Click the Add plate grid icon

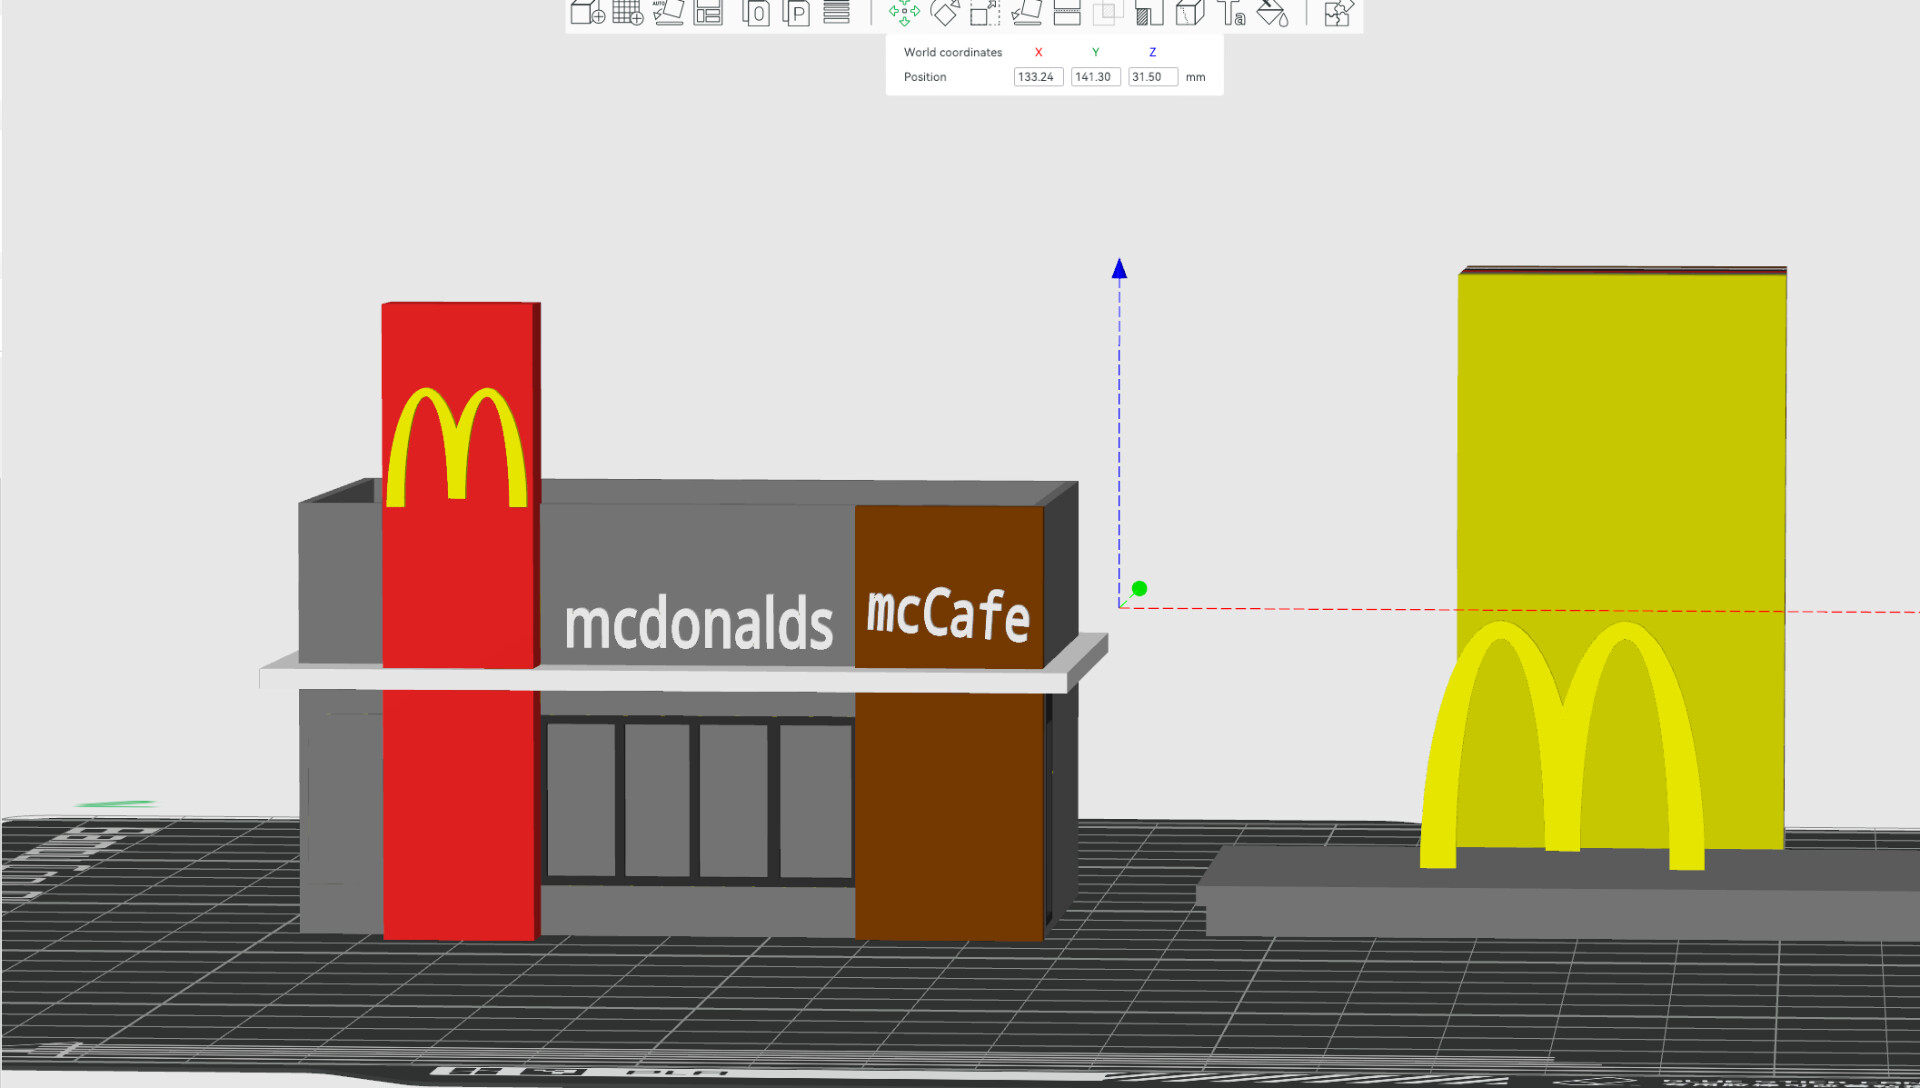pos(628,12)
